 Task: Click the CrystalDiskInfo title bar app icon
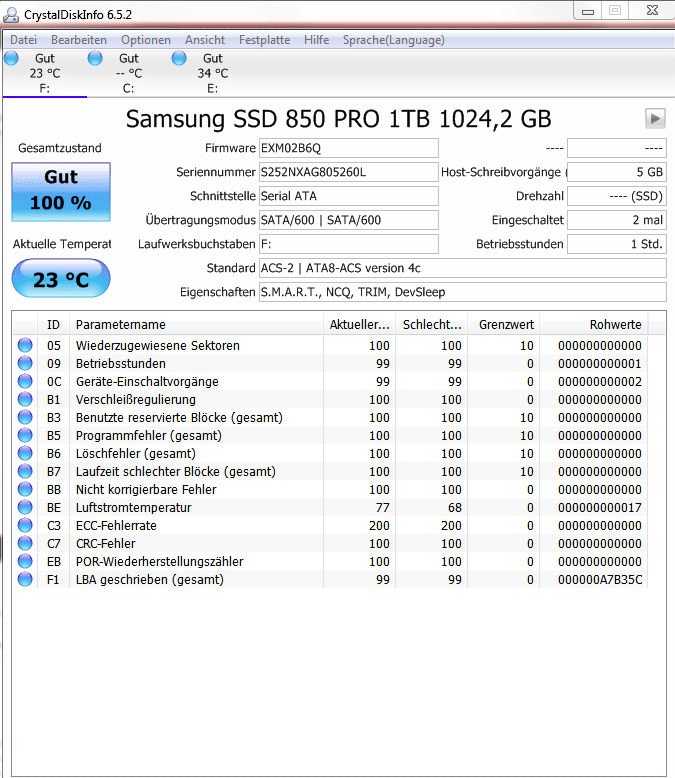tap(11, 14)
